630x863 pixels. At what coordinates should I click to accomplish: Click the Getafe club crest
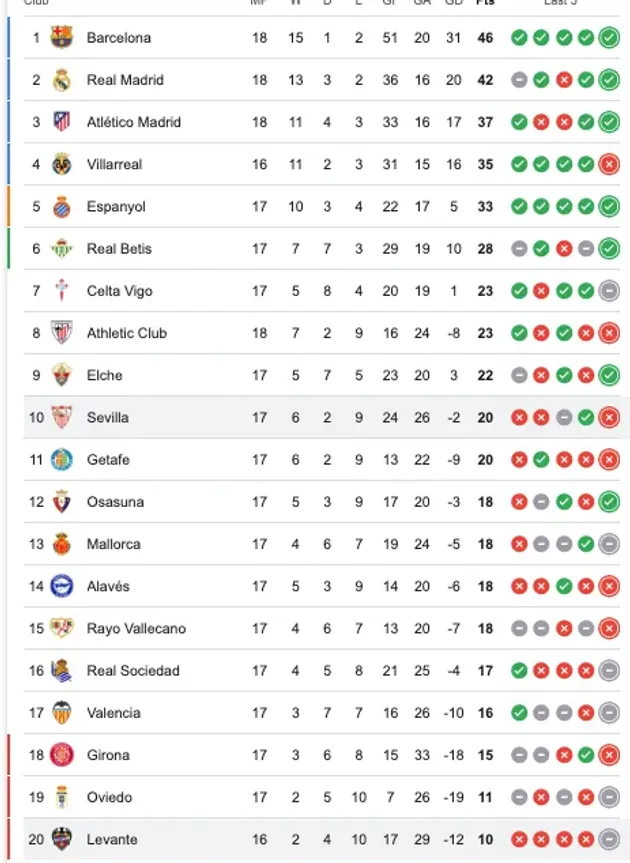coord(63,460)
